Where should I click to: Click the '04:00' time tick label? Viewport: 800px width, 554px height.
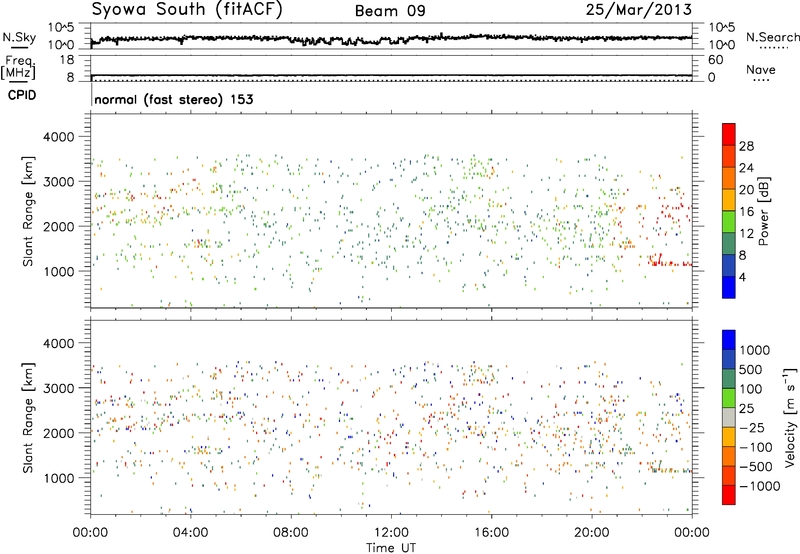tap(190, 533)
